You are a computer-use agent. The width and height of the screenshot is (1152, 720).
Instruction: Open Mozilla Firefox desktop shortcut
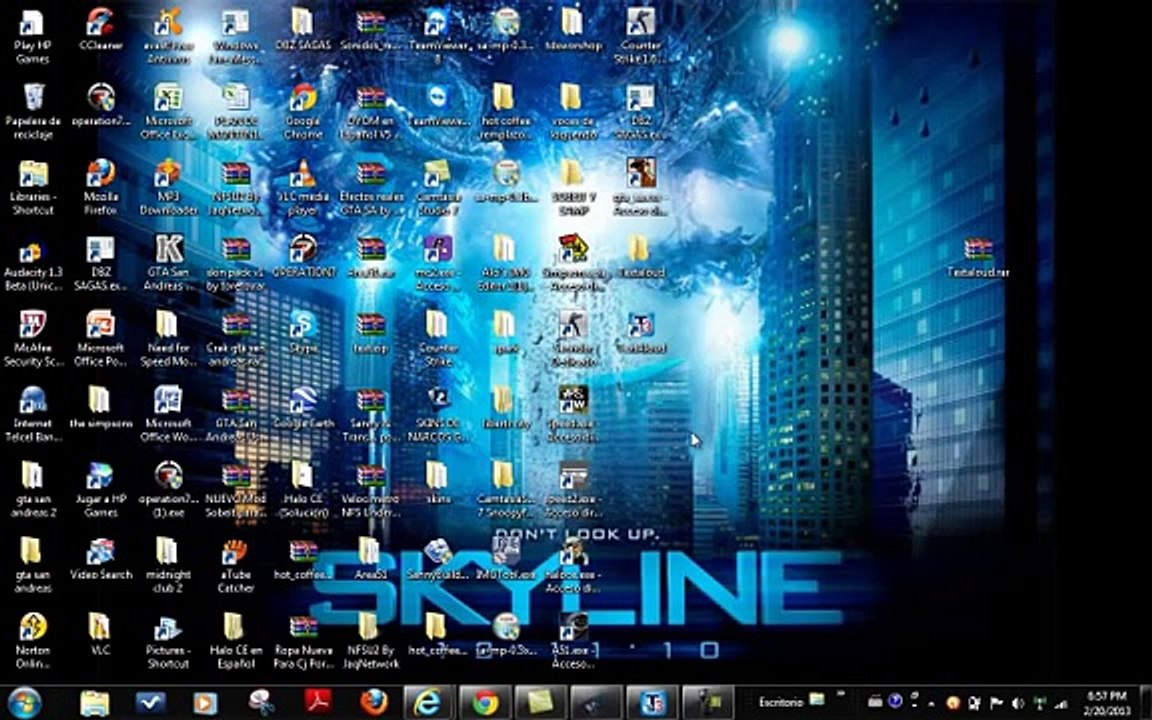[101, 187]
